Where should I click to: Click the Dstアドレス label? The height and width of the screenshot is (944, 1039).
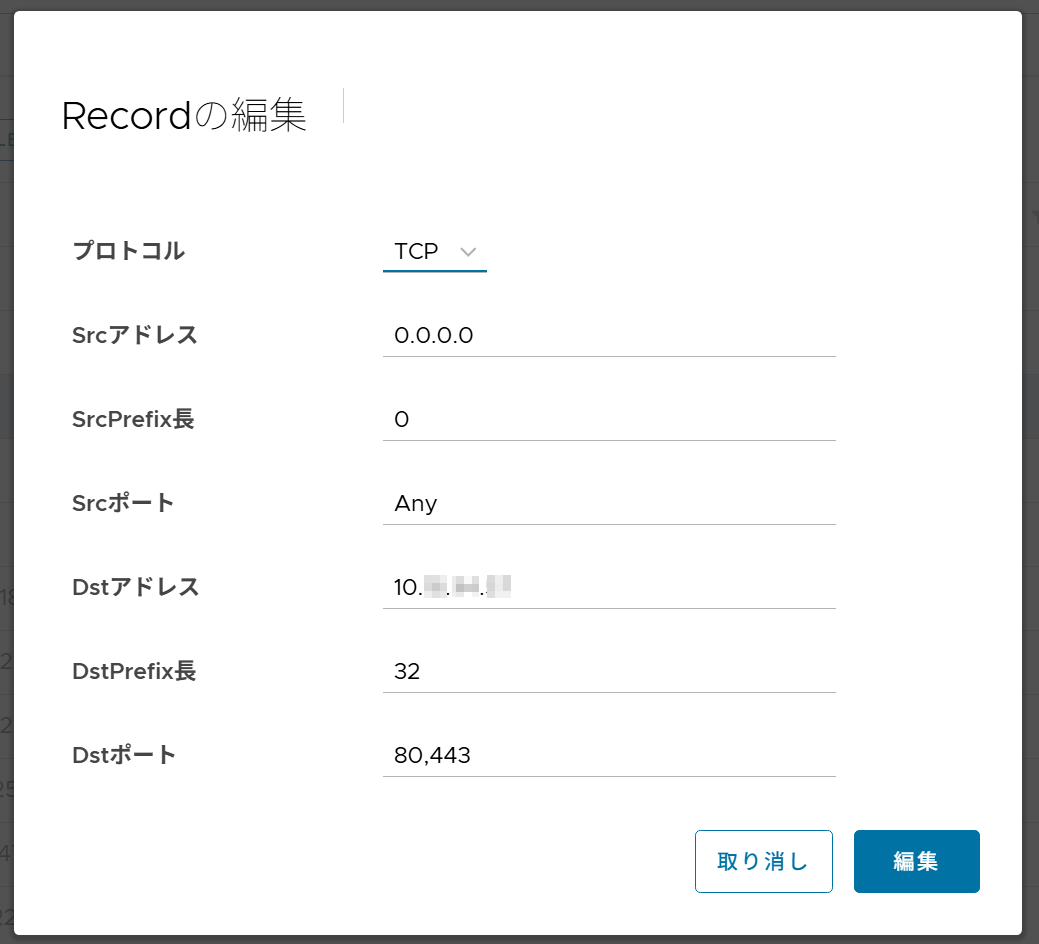coord(136,587)
